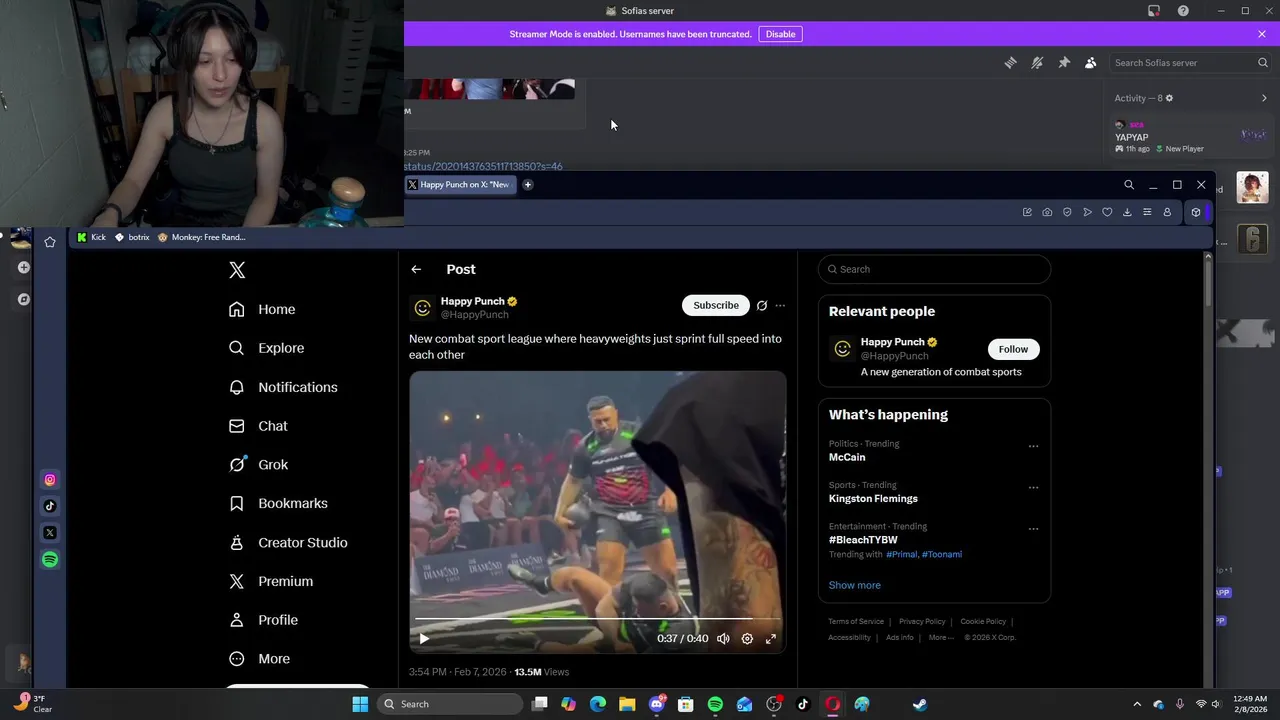Open Spotify in browser sidebar
Screen dimensions: 1280x720
click(x=50, y=560)
